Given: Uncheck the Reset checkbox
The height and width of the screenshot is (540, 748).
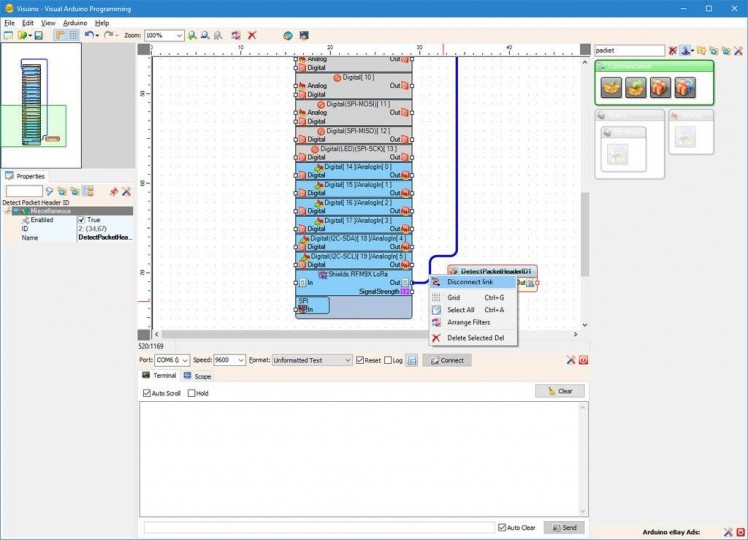Looking at the screenshot, I should [361, 360].
